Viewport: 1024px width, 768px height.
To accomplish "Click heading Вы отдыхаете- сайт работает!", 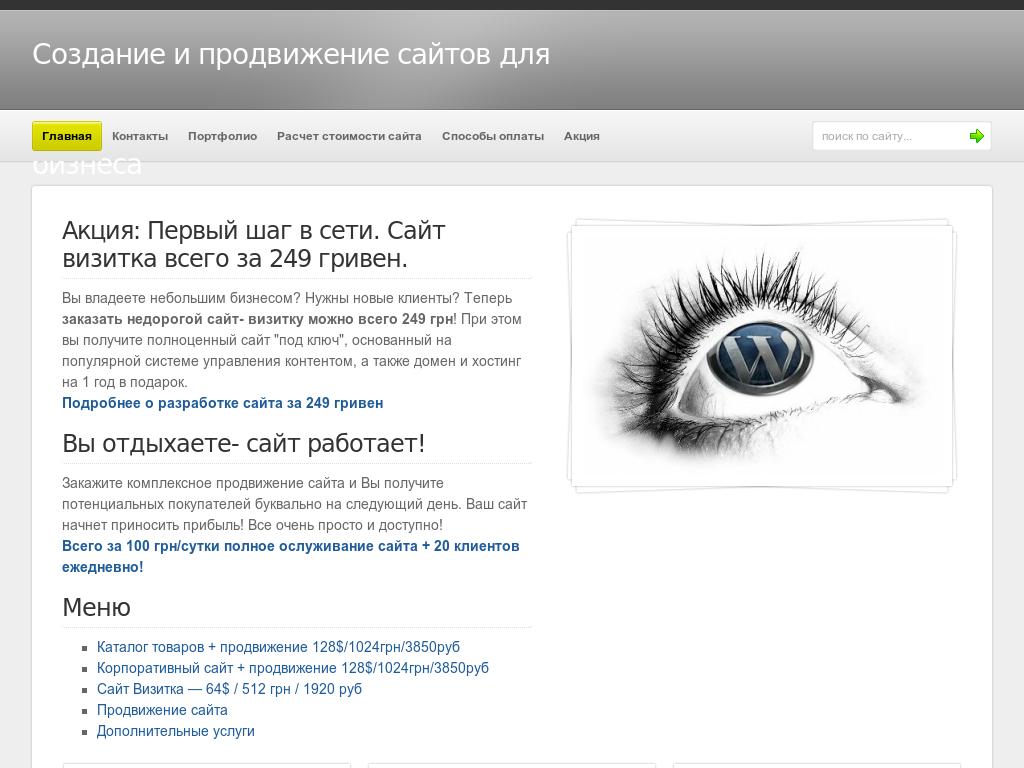I will click(x=244, y=443).
